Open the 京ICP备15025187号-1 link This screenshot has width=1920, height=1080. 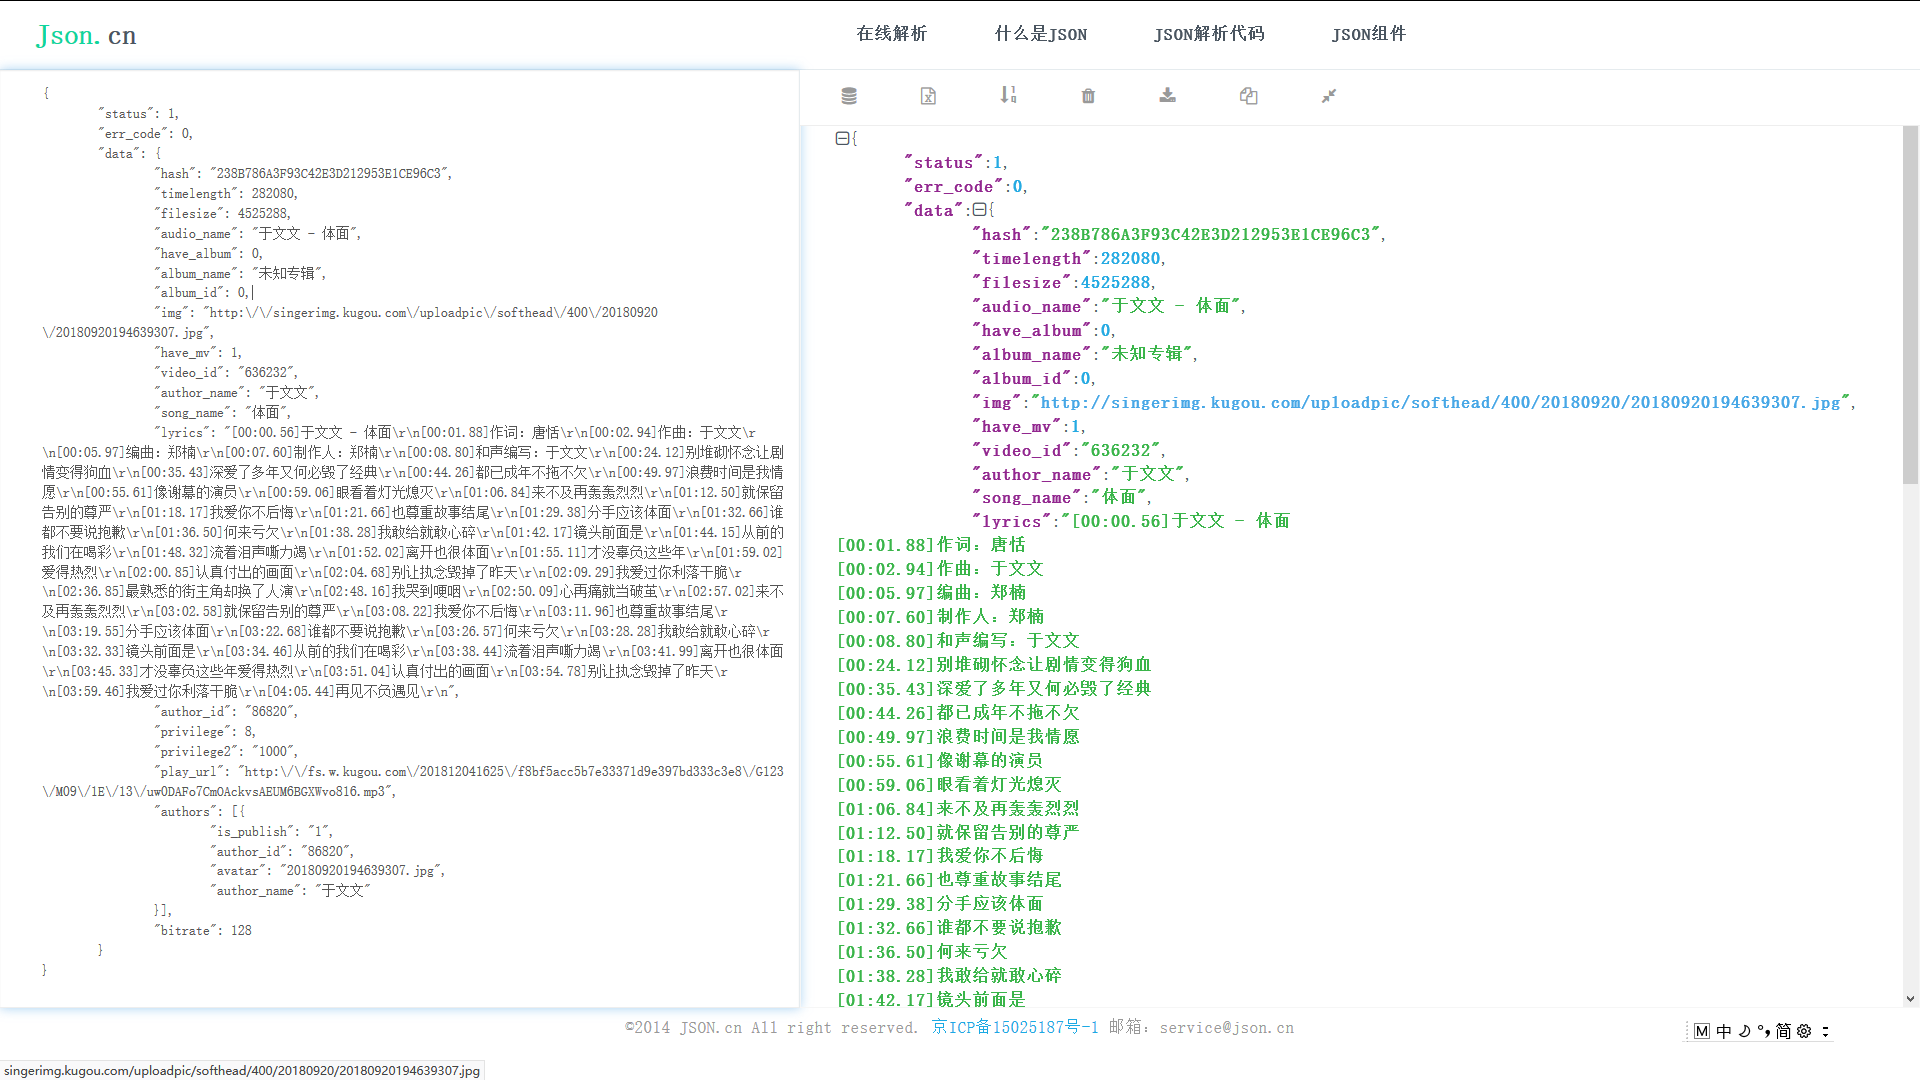1015,1028
